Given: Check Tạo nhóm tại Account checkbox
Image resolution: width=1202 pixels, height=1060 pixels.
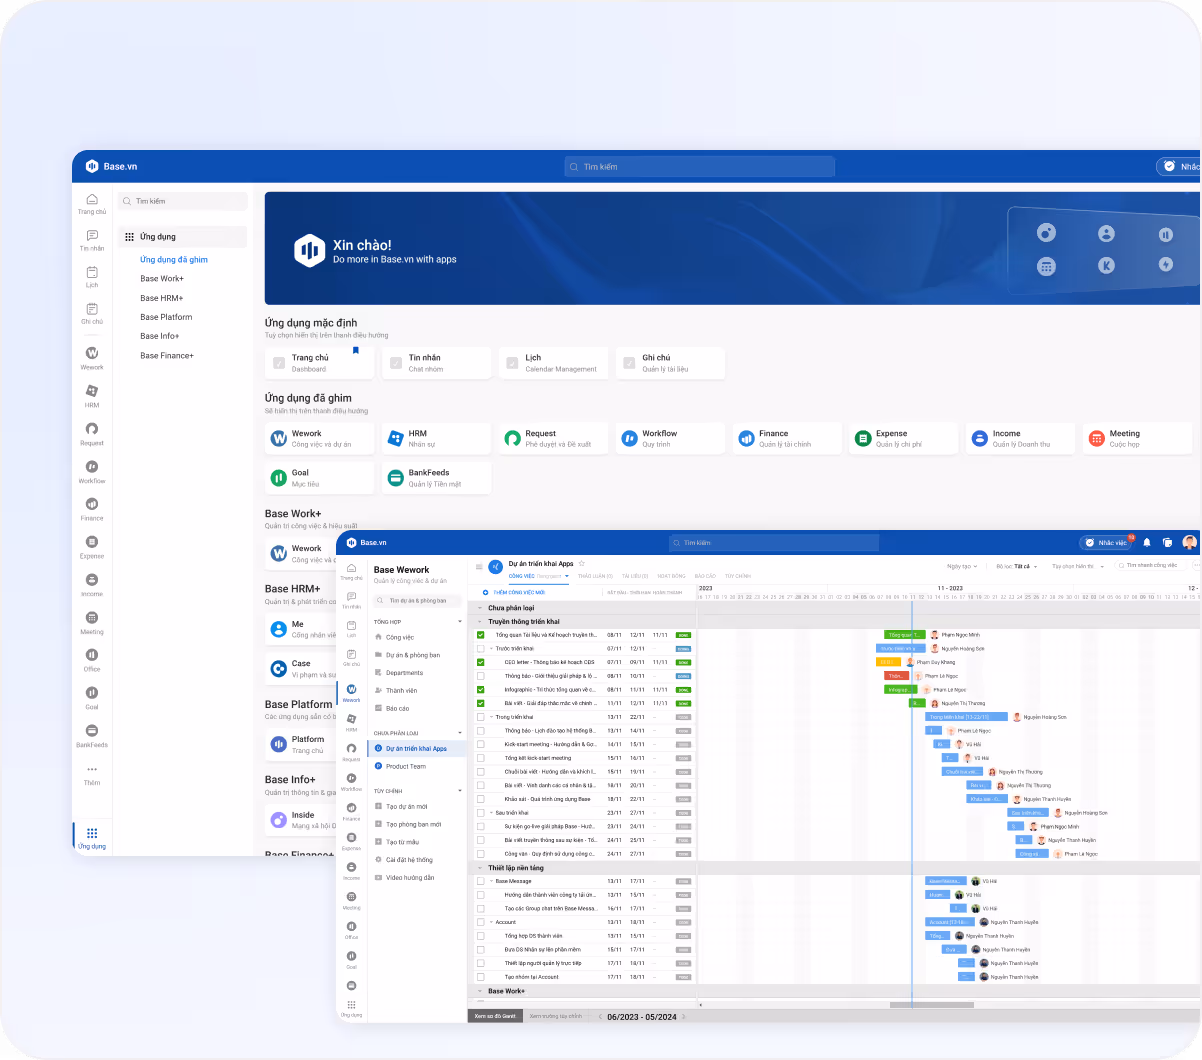Looking at the screenshot, I should coord(481,977).
